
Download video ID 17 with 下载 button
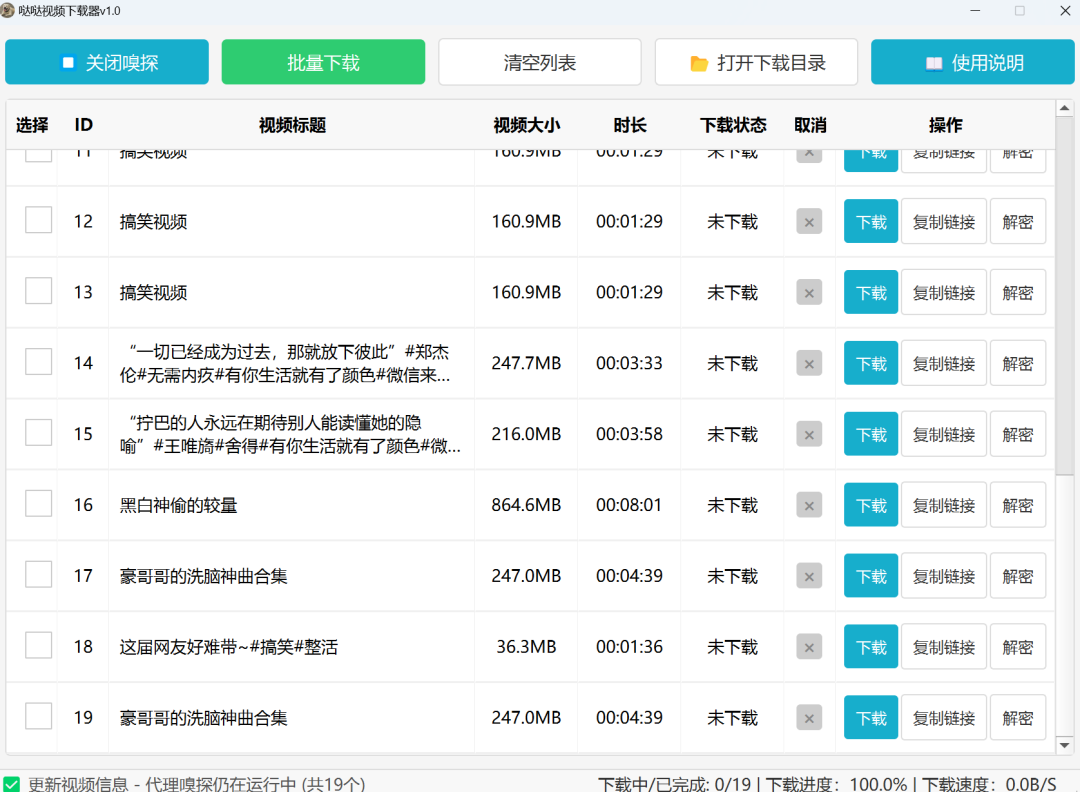pyautogui.click(x=871, y=577)
